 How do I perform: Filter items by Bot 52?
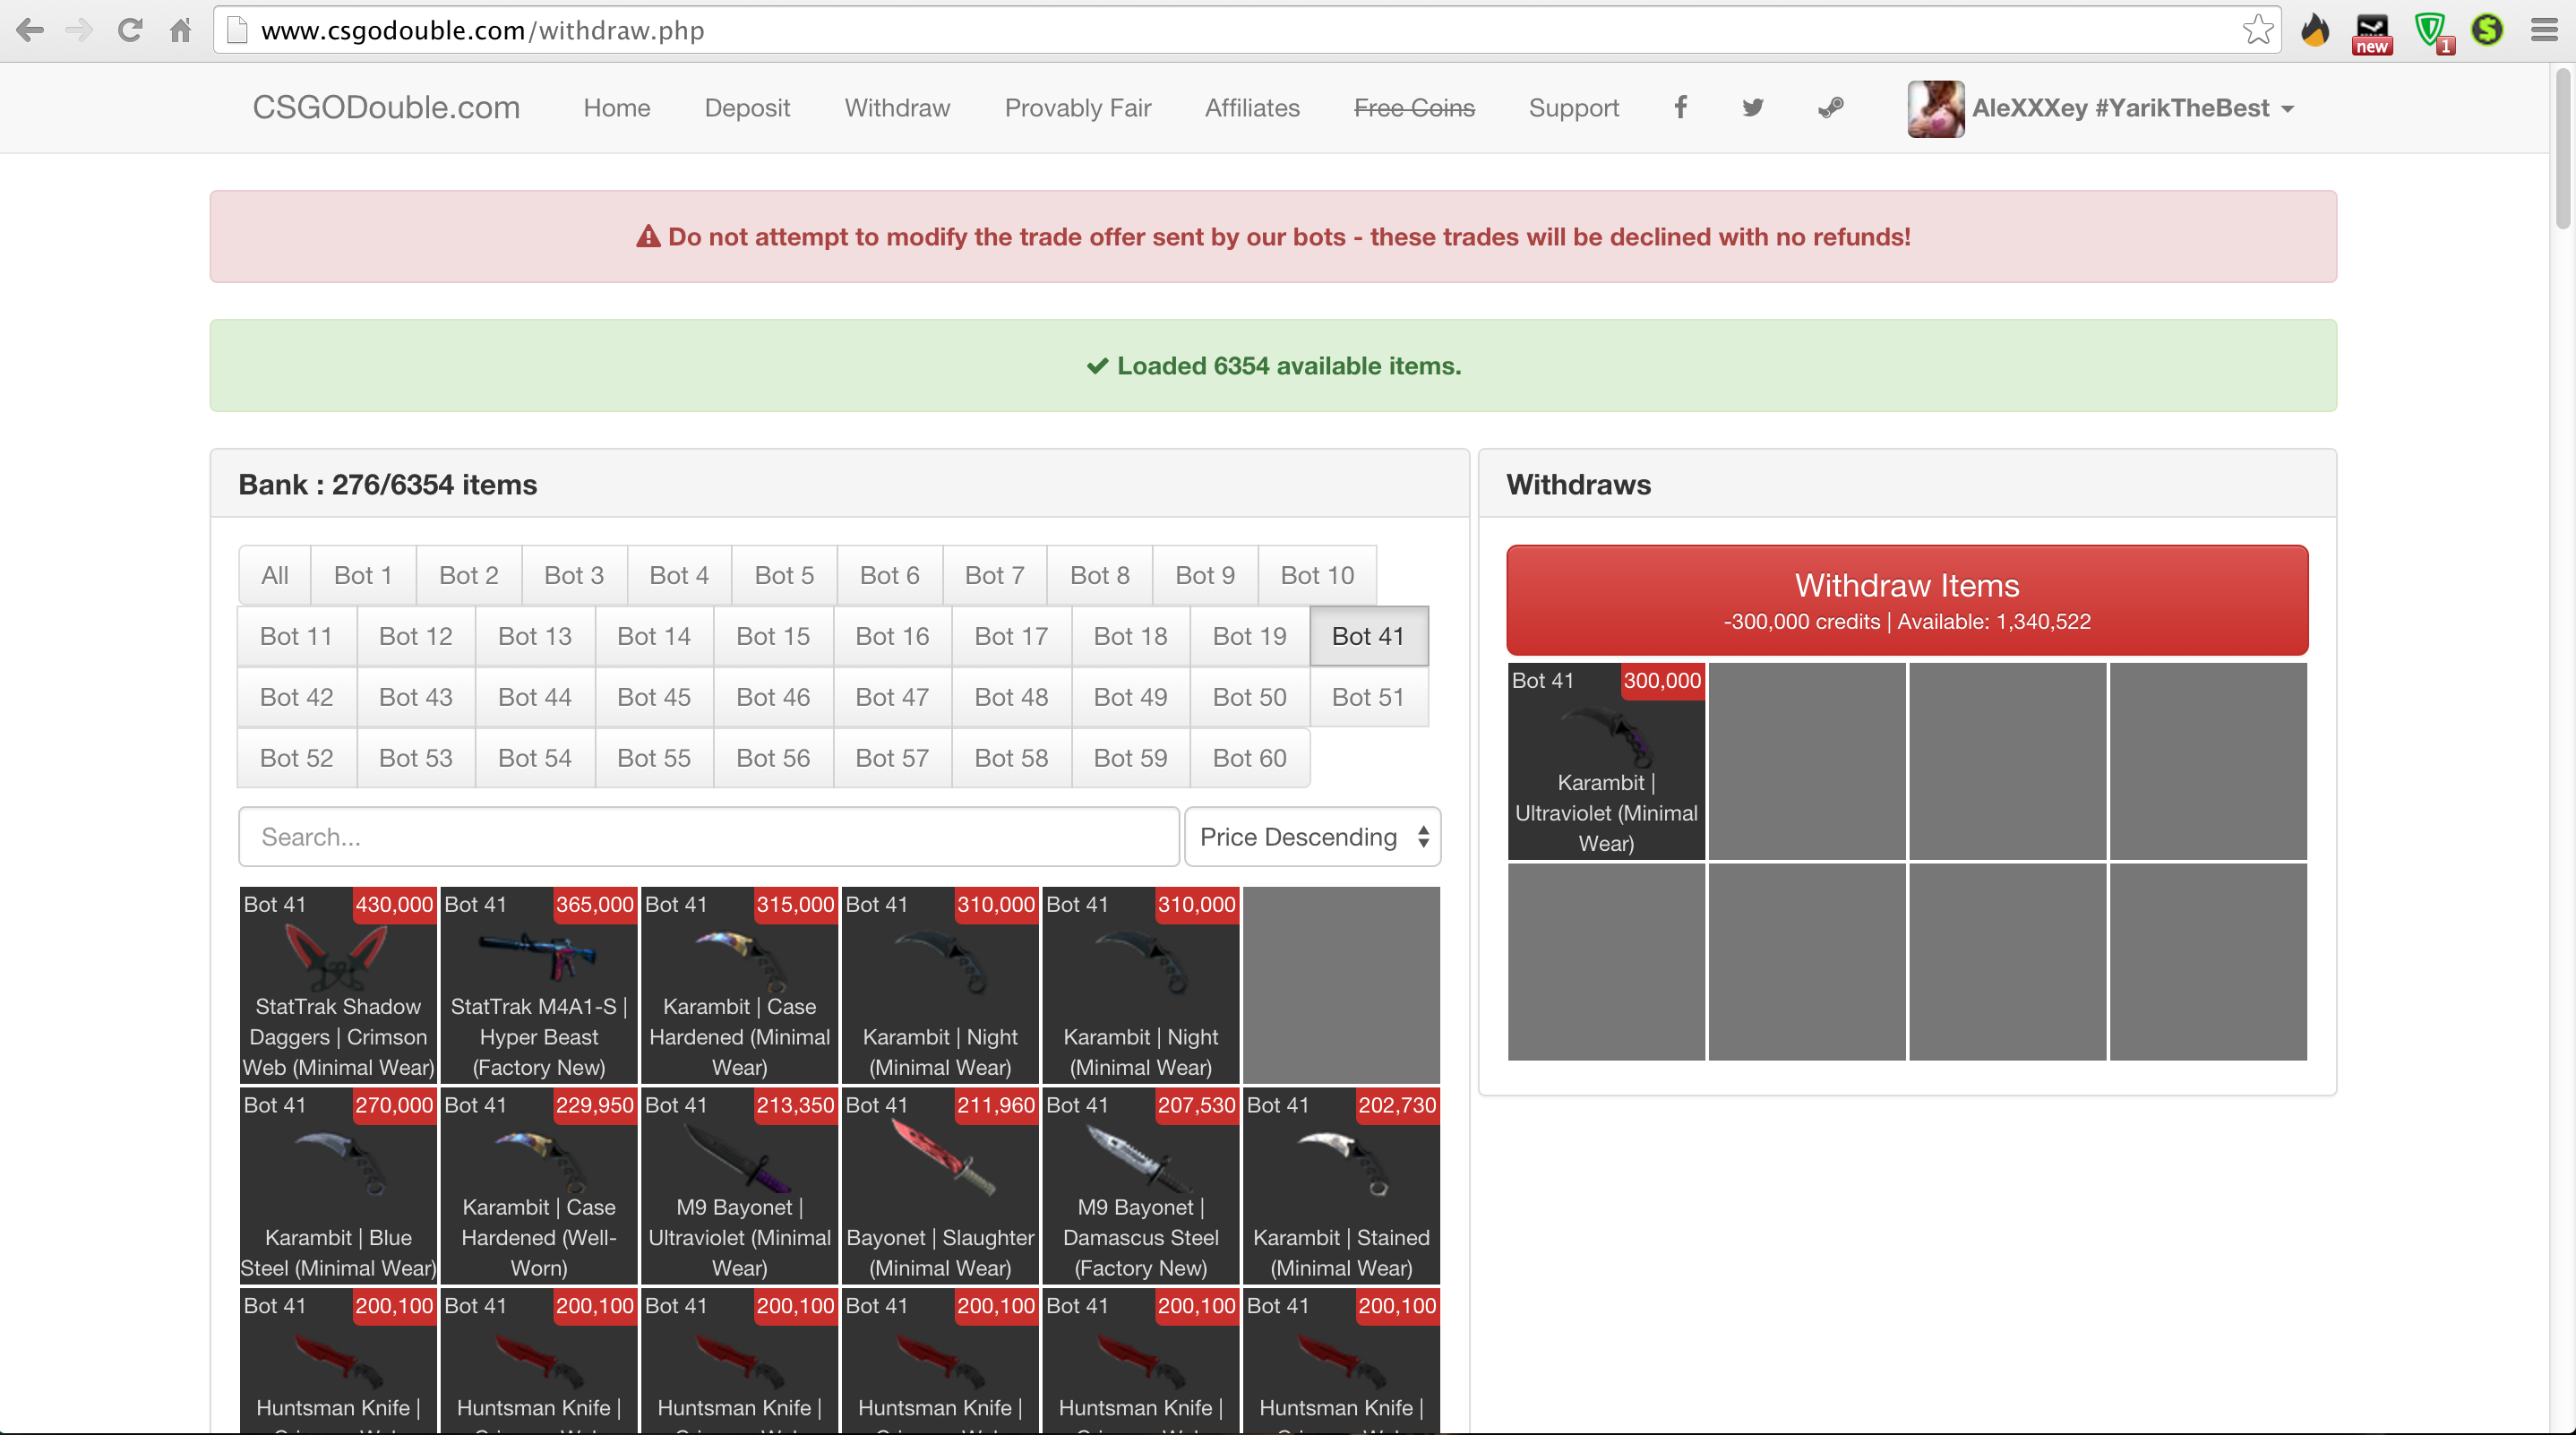[x=296, y=758]
